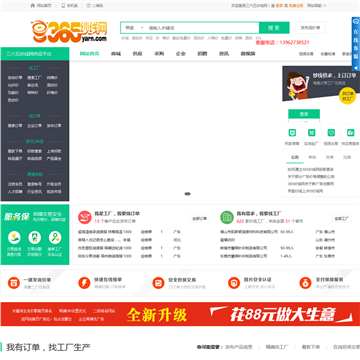
Task: Click the 精确找工厂 link at bottom
Action: pyautogui.click(x=277, y=347)
